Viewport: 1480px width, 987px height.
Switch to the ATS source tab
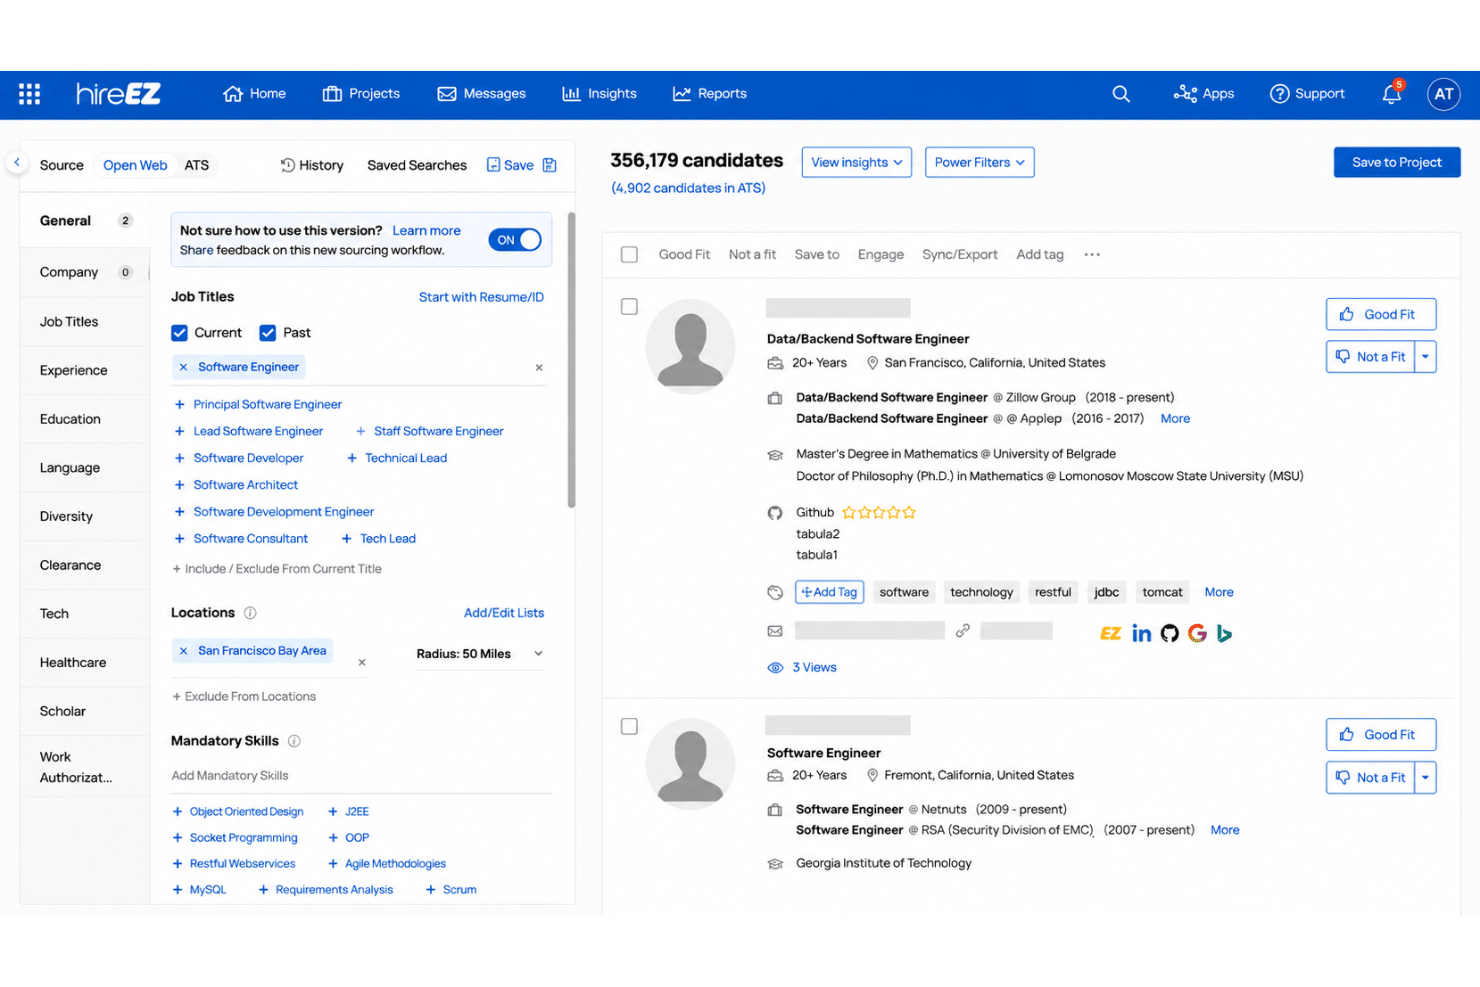click(197, 166)
